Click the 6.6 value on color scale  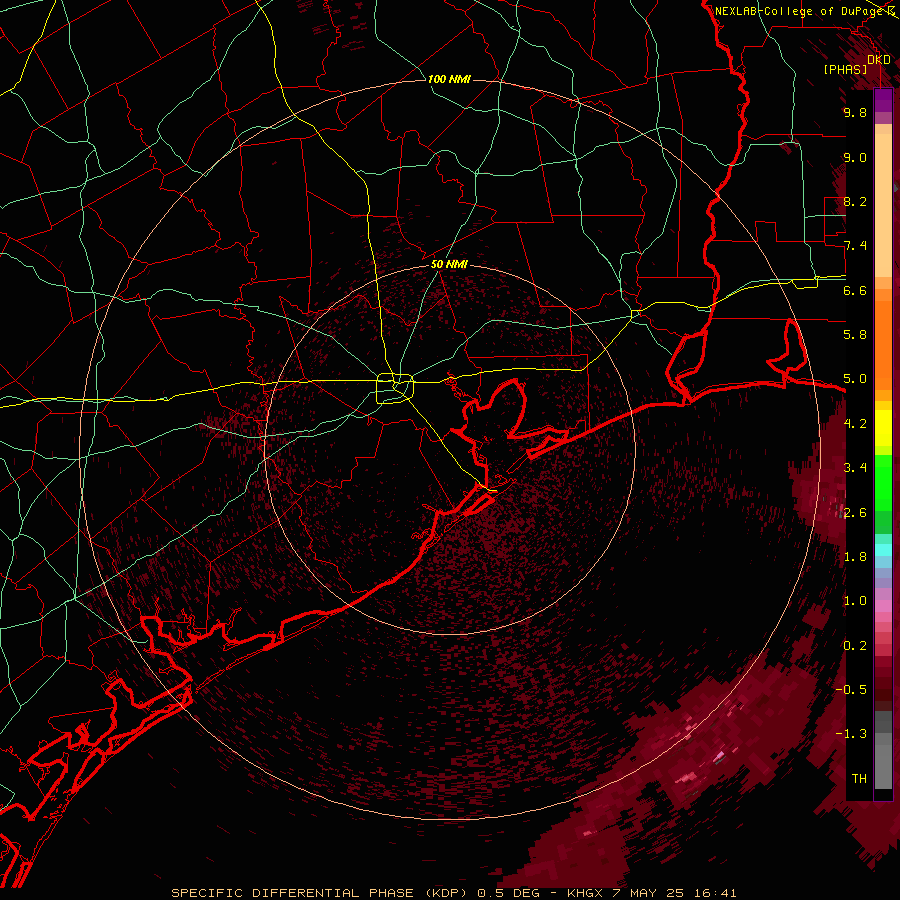pos(855,290)
